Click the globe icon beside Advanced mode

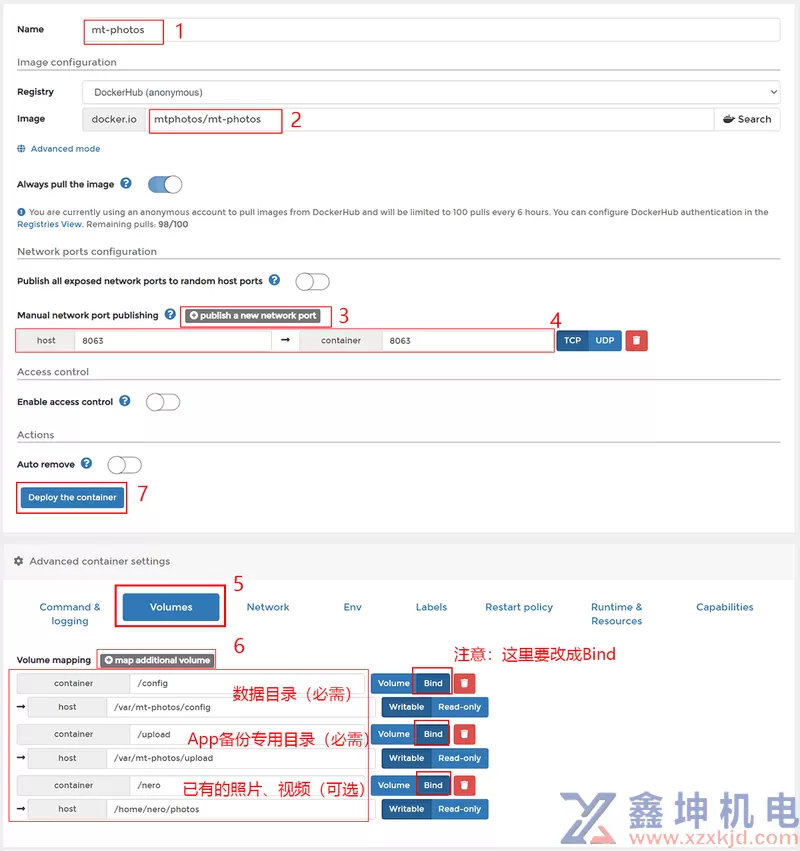[x=21, y=149]
